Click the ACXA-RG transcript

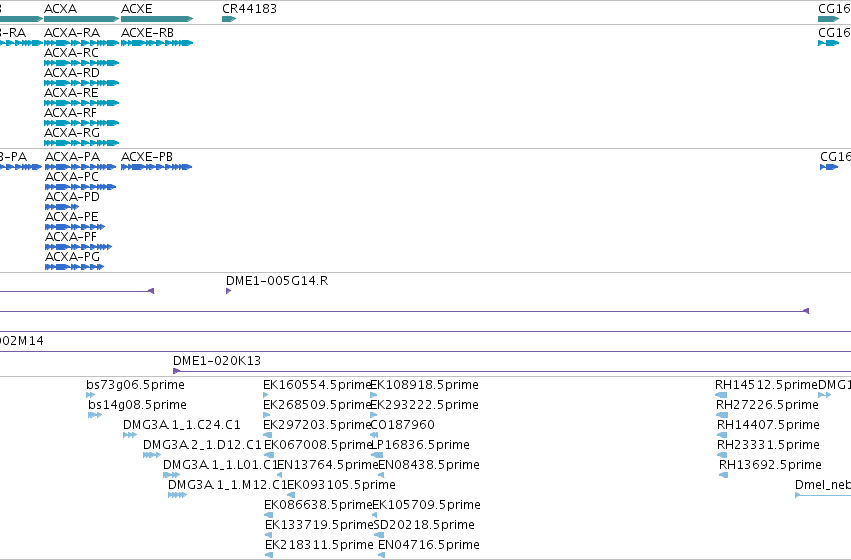click(x=81, y=143)
